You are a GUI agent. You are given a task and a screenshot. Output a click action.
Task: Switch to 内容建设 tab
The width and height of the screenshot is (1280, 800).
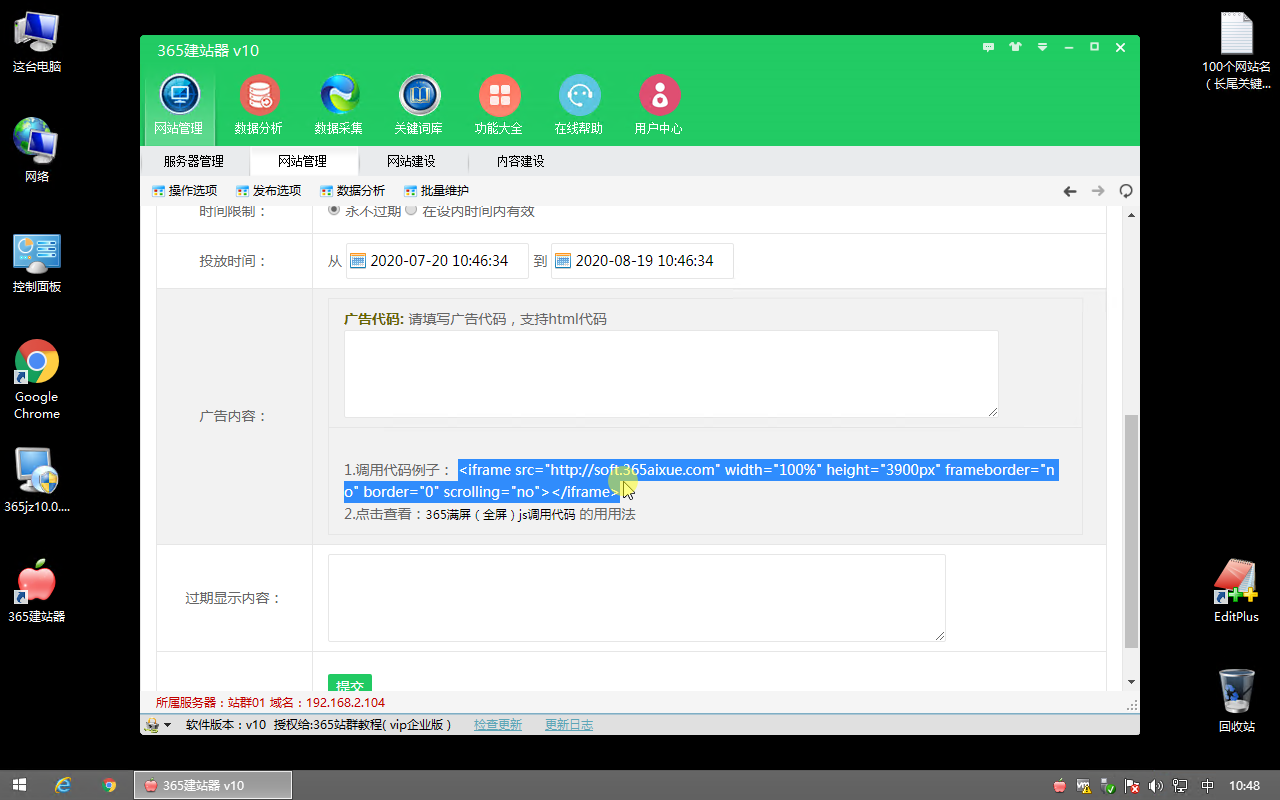coord(520,161)
